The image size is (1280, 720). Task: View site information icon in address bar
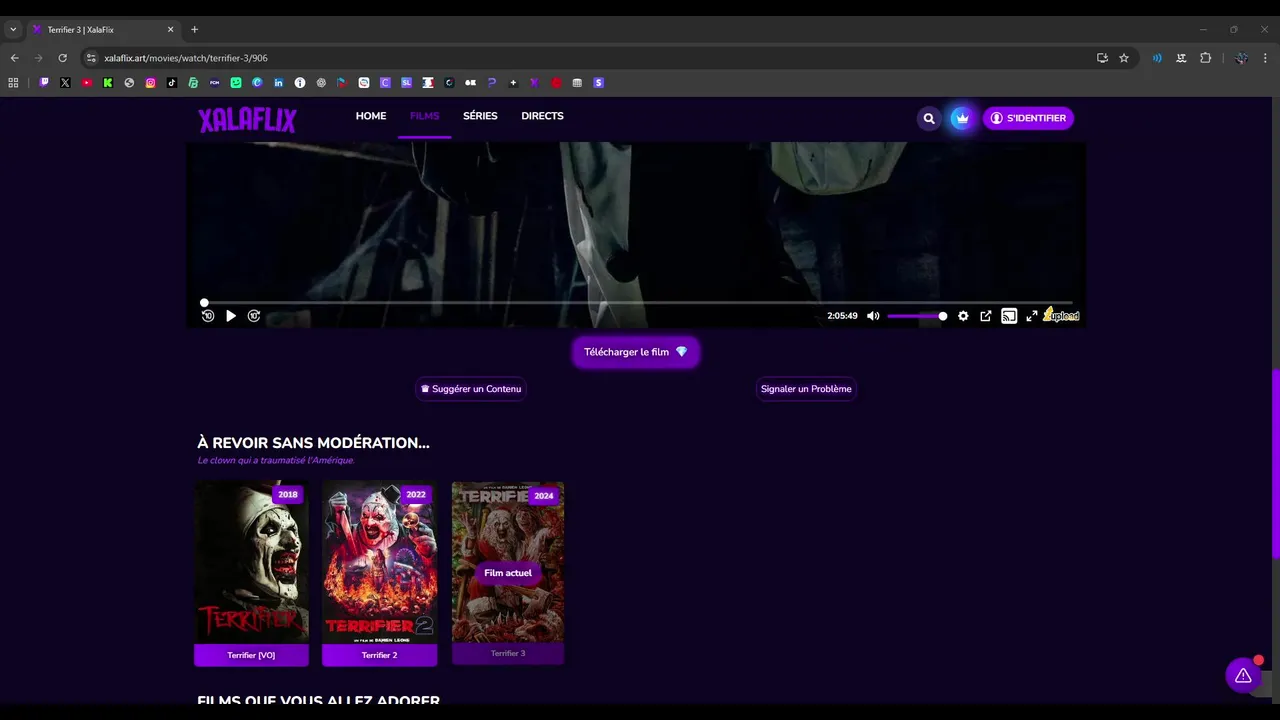pos(91,58)
